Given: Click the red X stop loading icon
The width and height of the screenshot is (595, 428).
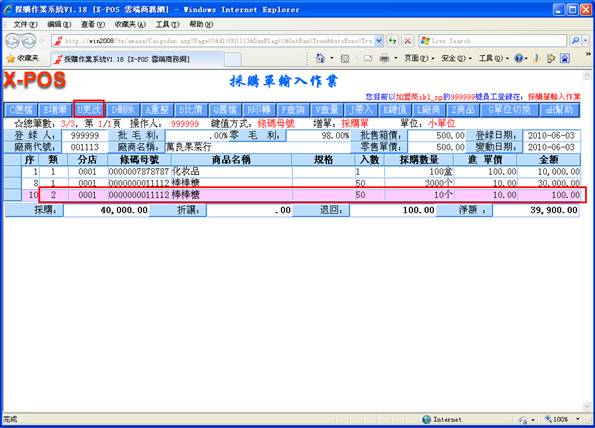Looking at the screenshot, I should pos(408,41).
